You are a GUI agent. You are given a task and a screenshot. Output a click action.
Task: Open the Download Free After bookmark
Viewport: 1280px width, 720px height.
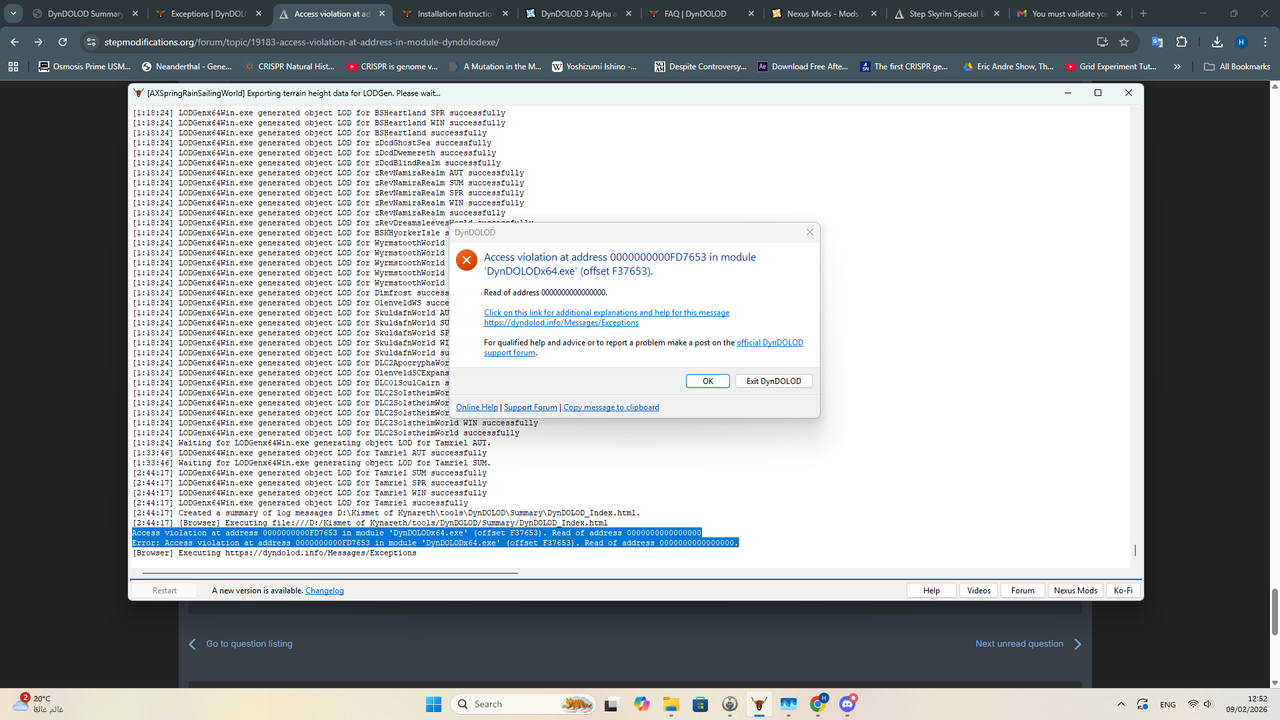803,67
